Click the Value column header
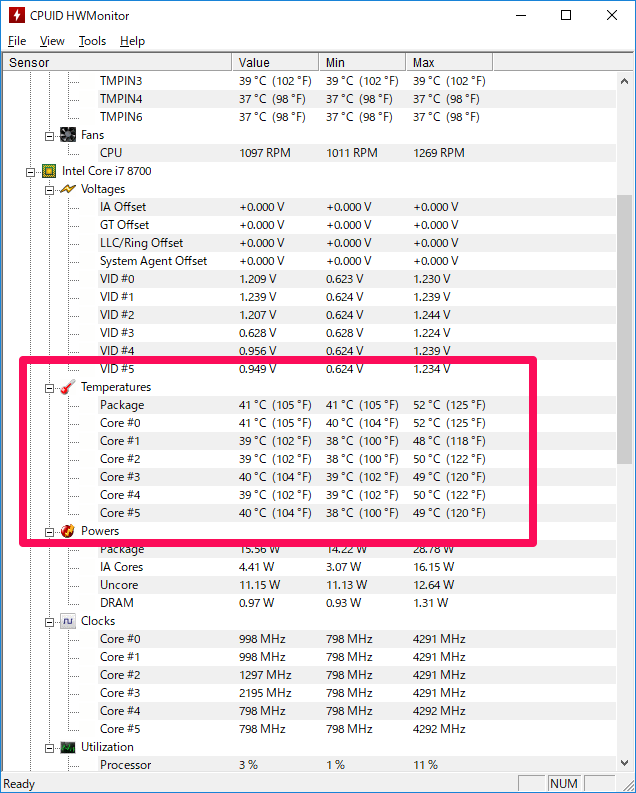The width and height of the screenshot is (636, 793). [x=275, y=62]
